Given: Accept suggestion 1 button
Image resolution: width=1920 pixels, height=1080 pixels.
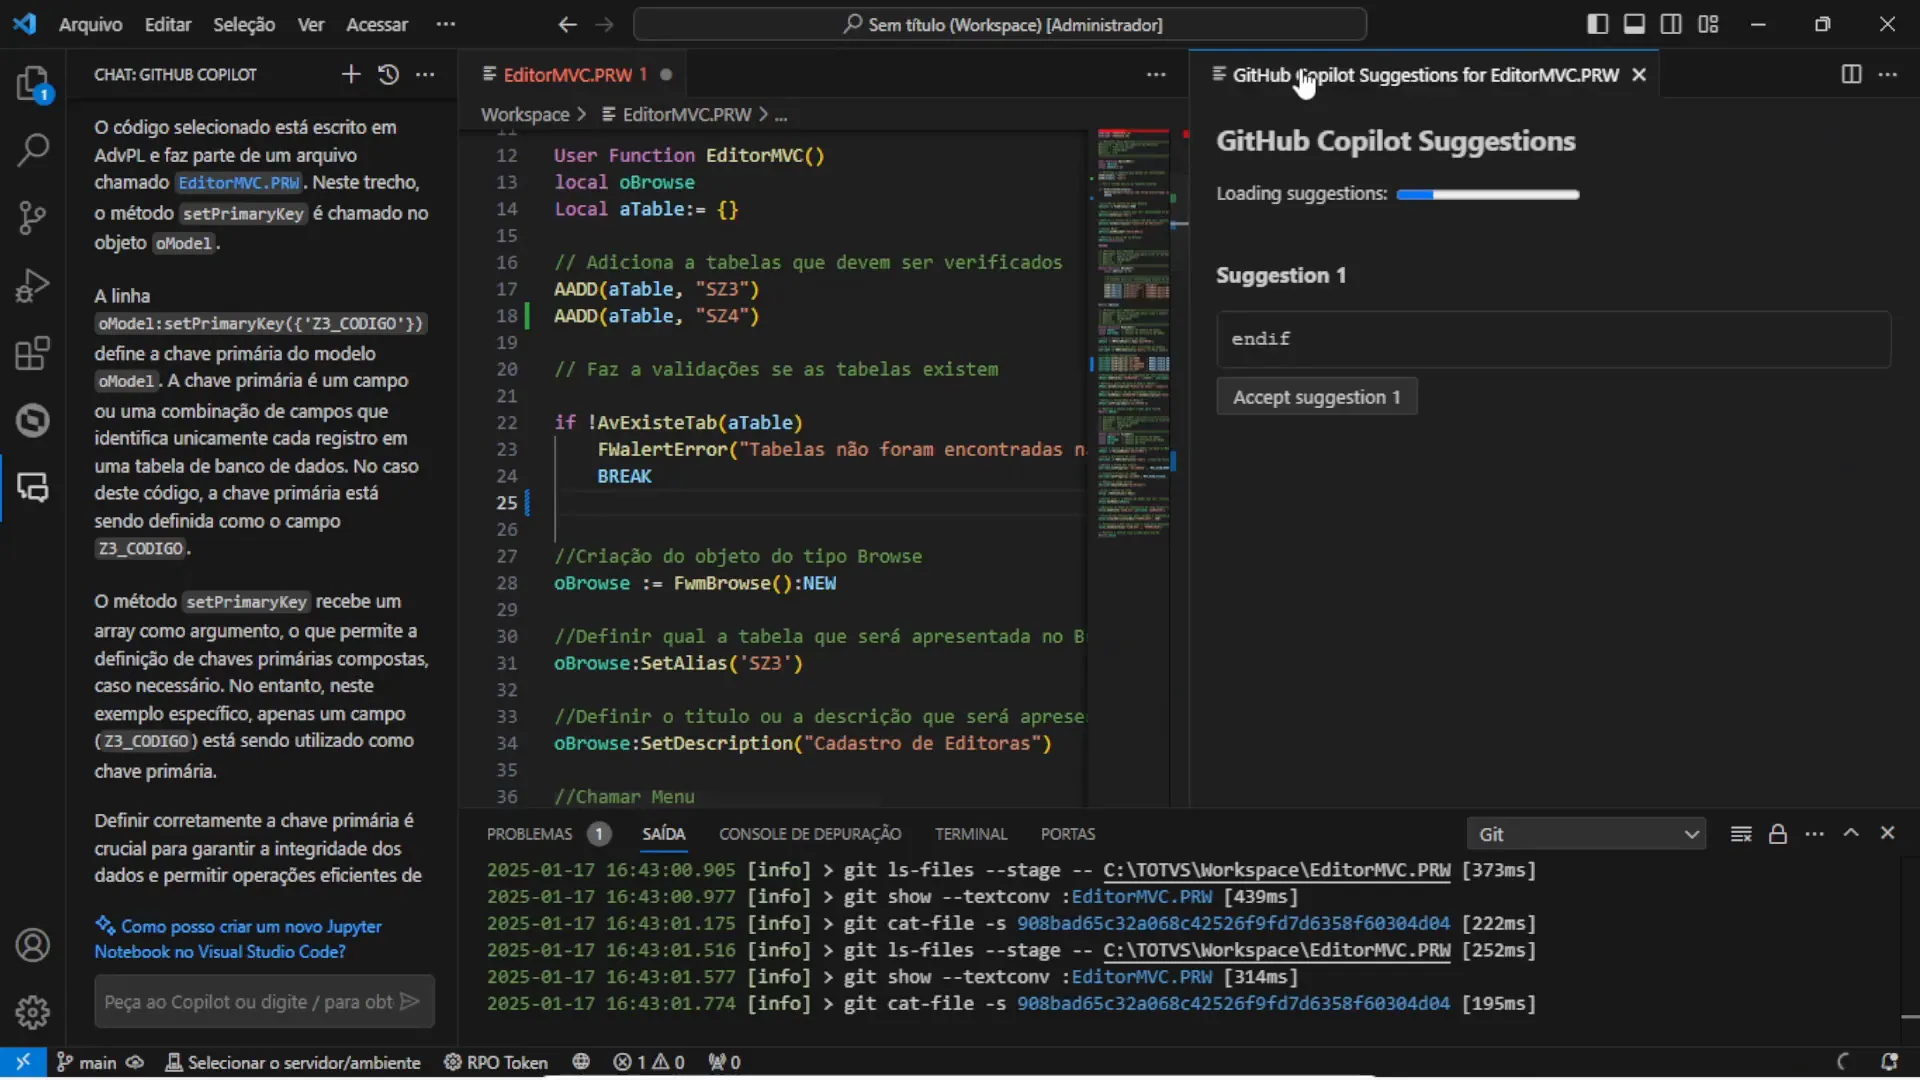Looking at the screenshot, I should [1316, 397].
